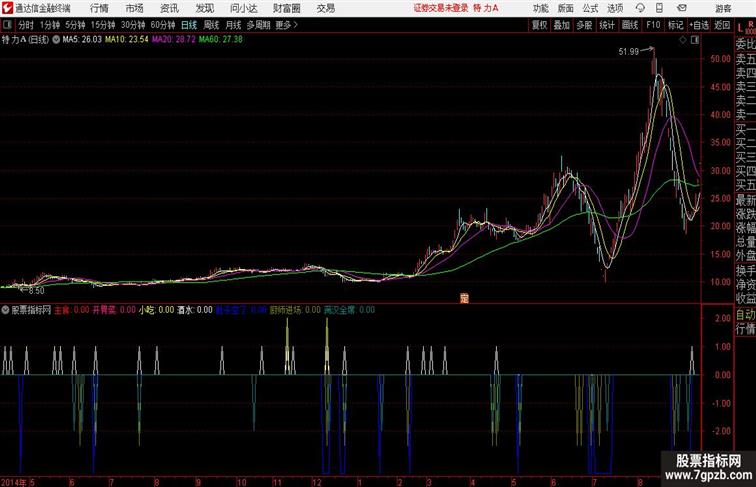756x487 pixels.
Task: Toggle the left panel icon beside 分时
Action: click(7, 25)
